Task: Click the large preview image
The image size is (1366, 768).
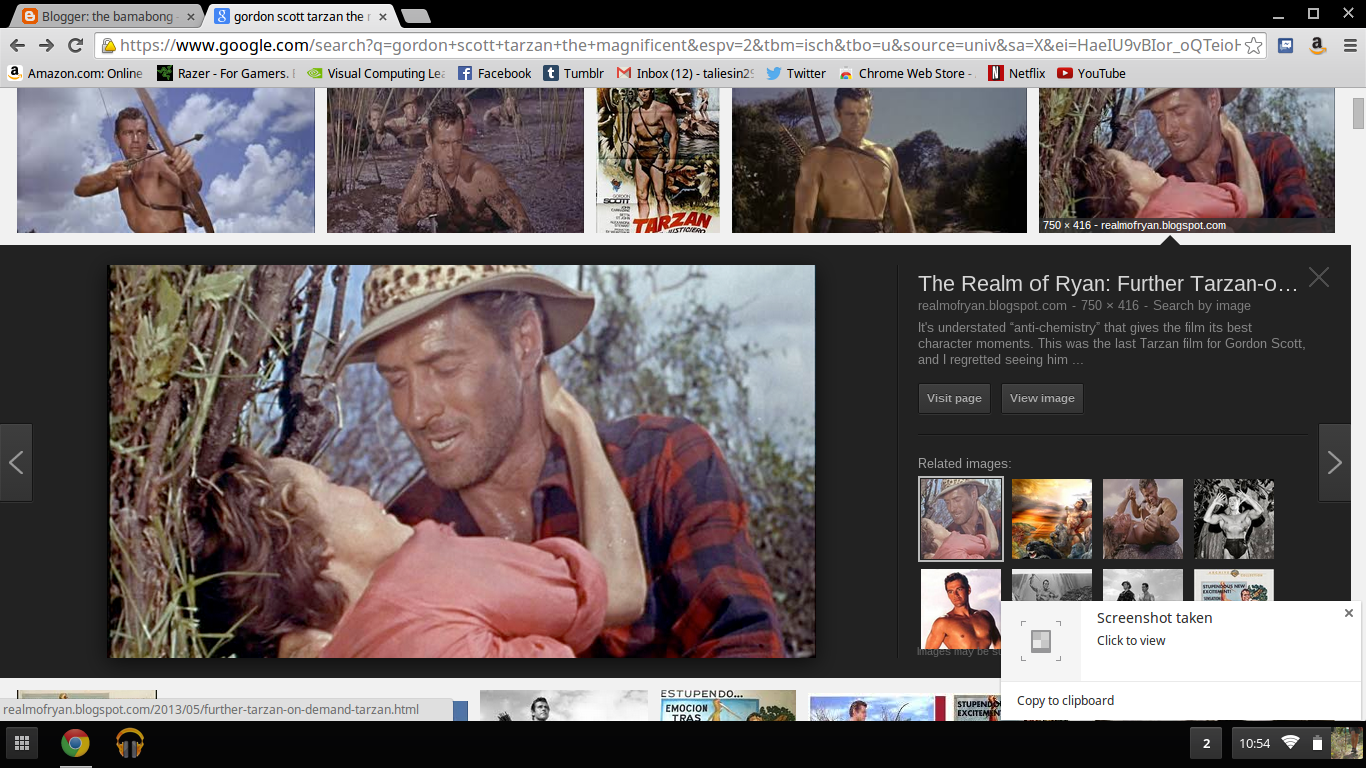Action: [x=461, y=461]
